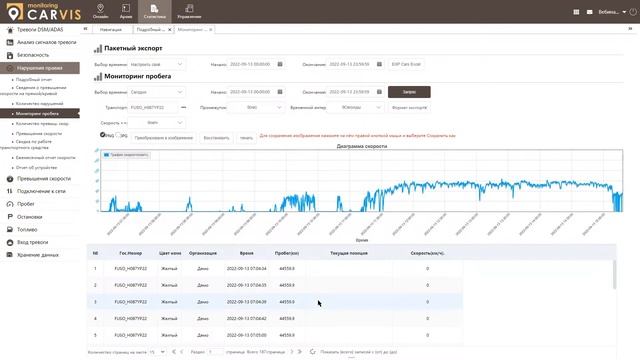640x360 pixels.
Task: Select the JPG radio button
Action: pos(118,135)
